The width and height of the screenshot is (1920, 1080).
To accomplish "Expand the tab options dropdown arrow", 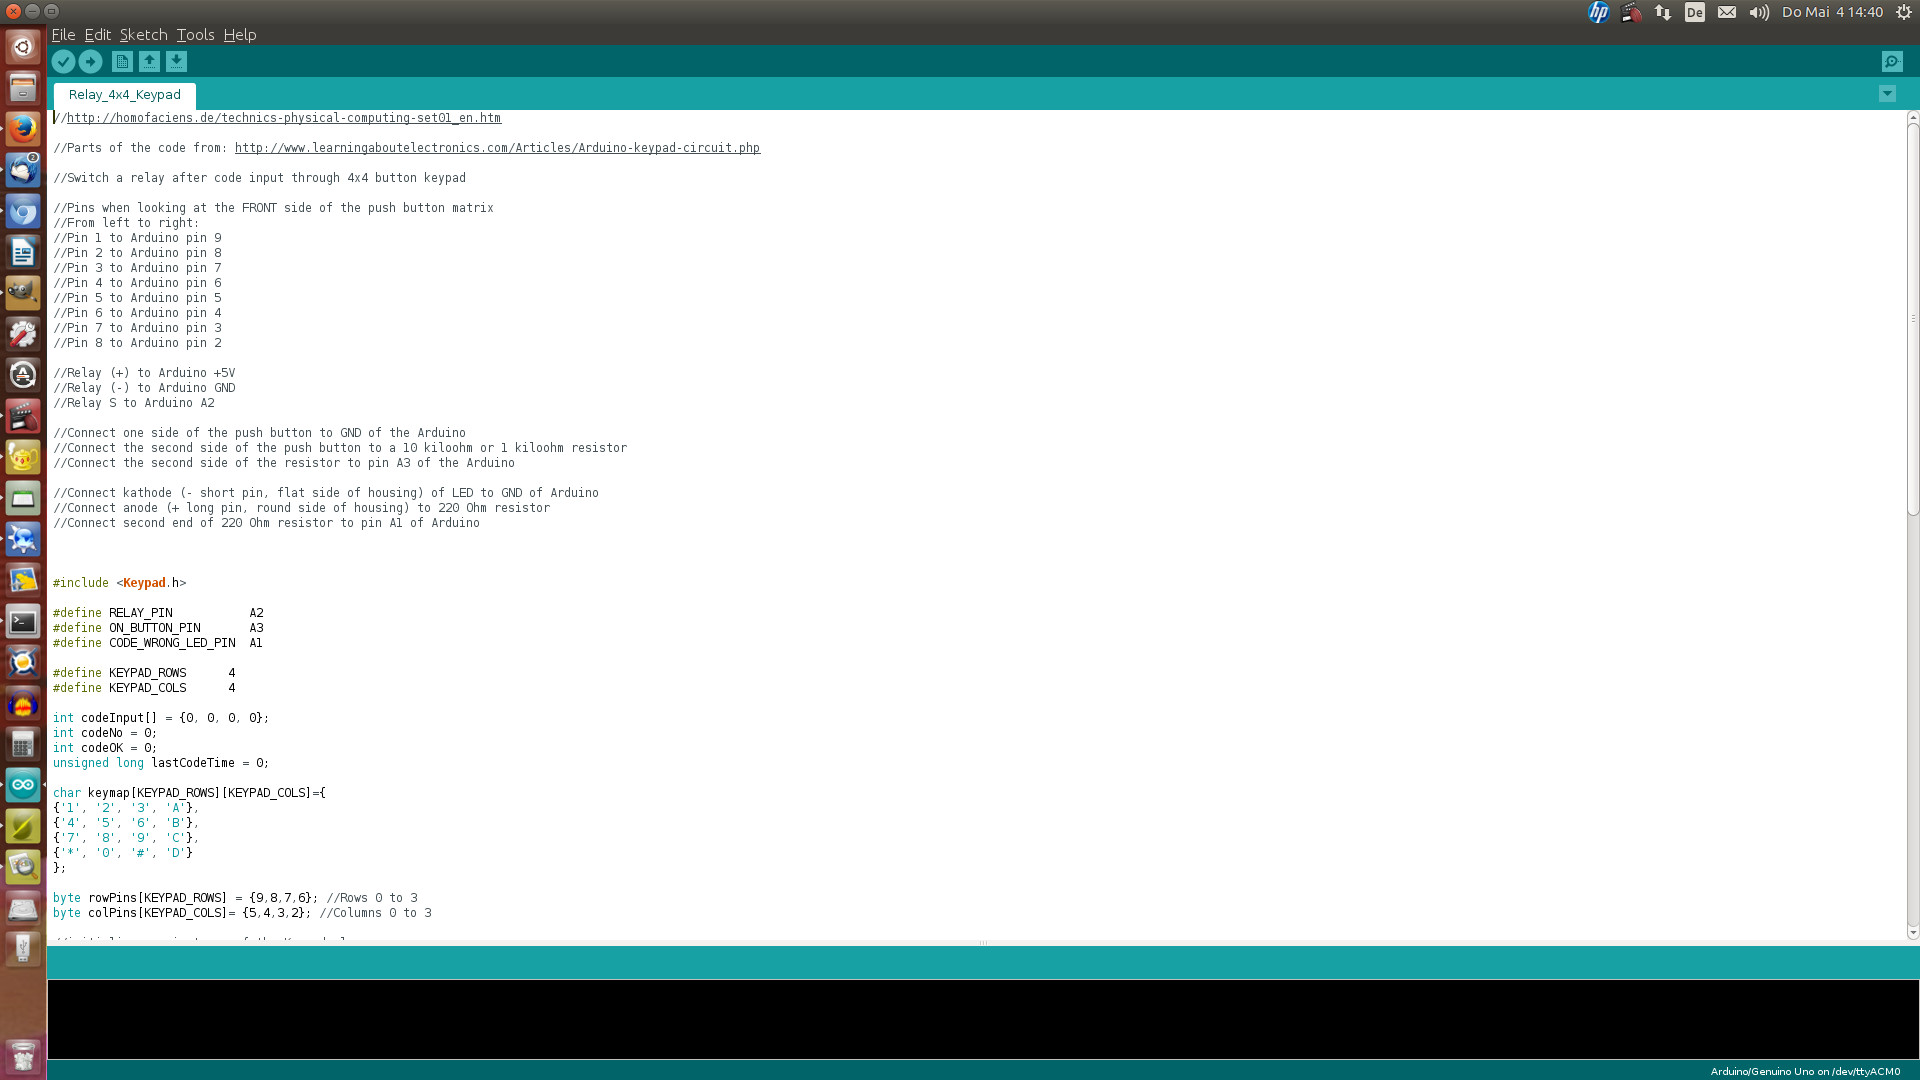I will pos(1887,94).
